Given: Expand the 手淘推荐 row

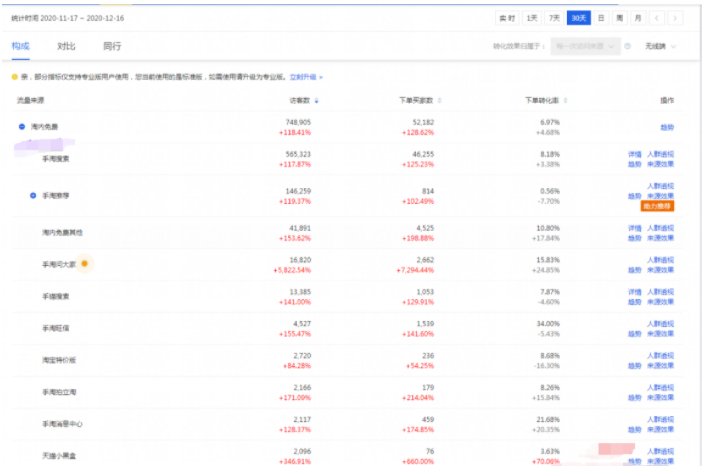Looking at the screenshot, I should (x=33, y=196).
